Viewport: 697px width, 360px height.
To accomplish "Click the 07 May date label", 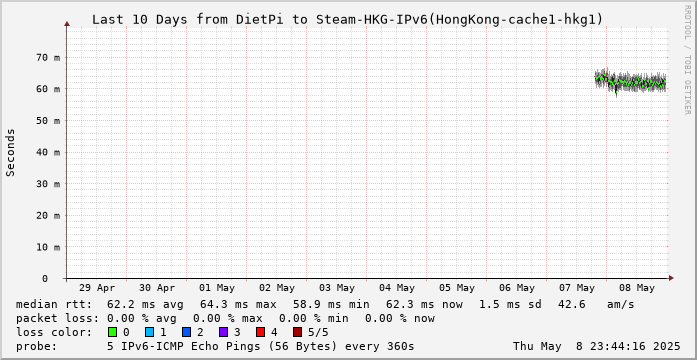I will pyautogui.click(x=577, y=288).
